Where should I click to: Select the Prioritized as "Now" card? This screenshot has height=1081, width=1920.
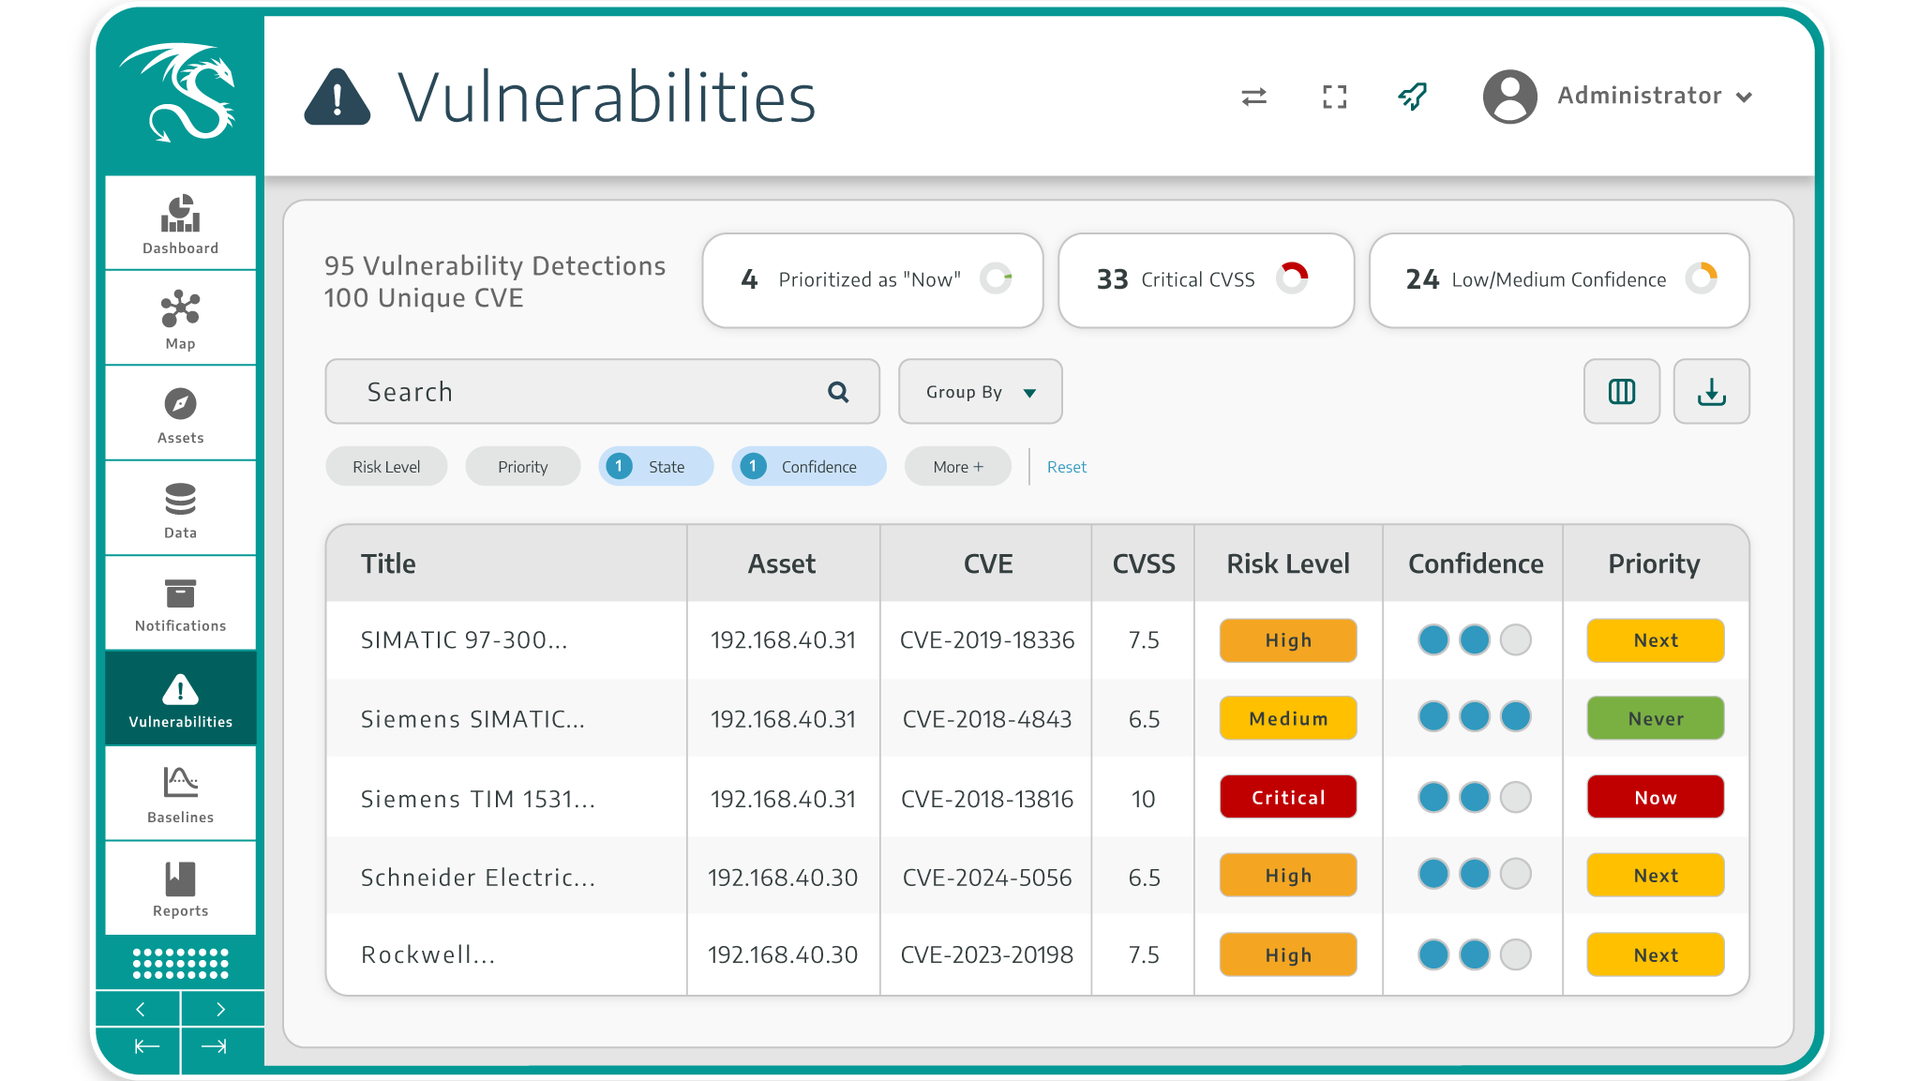pos(872,280)
